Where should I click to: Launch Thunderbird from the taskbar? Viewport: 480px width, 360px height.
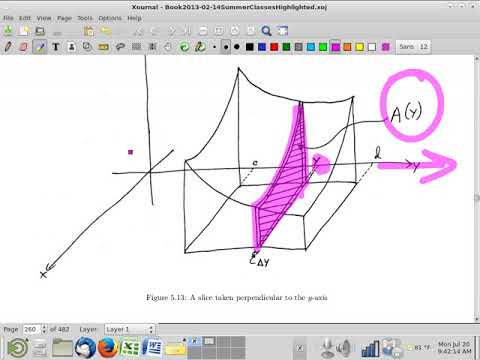pos(85,348)
